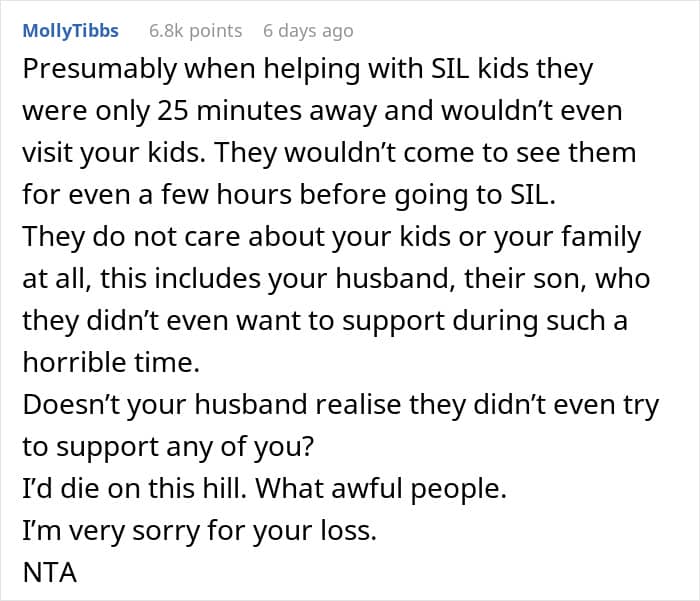Click the line 'Doesn't your husband realise'
Viewport: 700px width, 601px height.
tap(341, 405)
